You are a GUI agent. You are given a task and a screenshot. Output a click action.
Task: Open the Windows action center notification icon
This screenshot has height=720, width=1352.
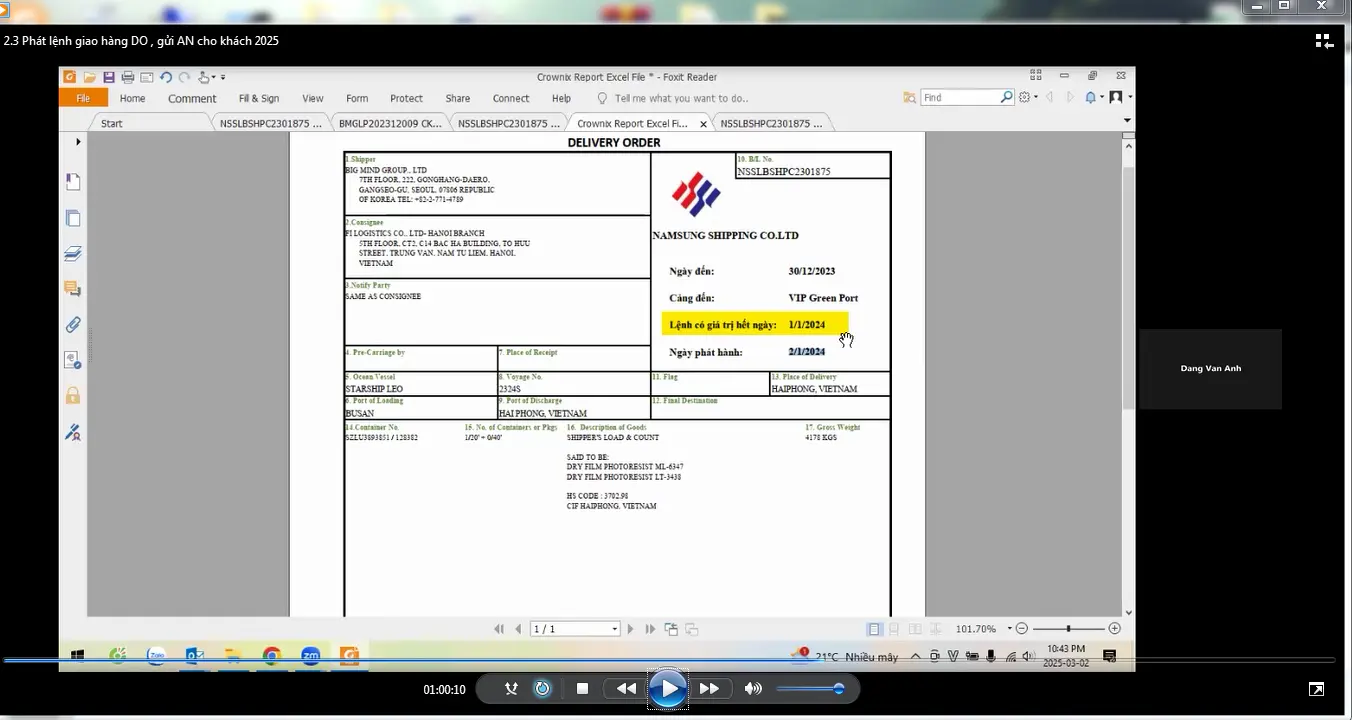point(1109,656)
